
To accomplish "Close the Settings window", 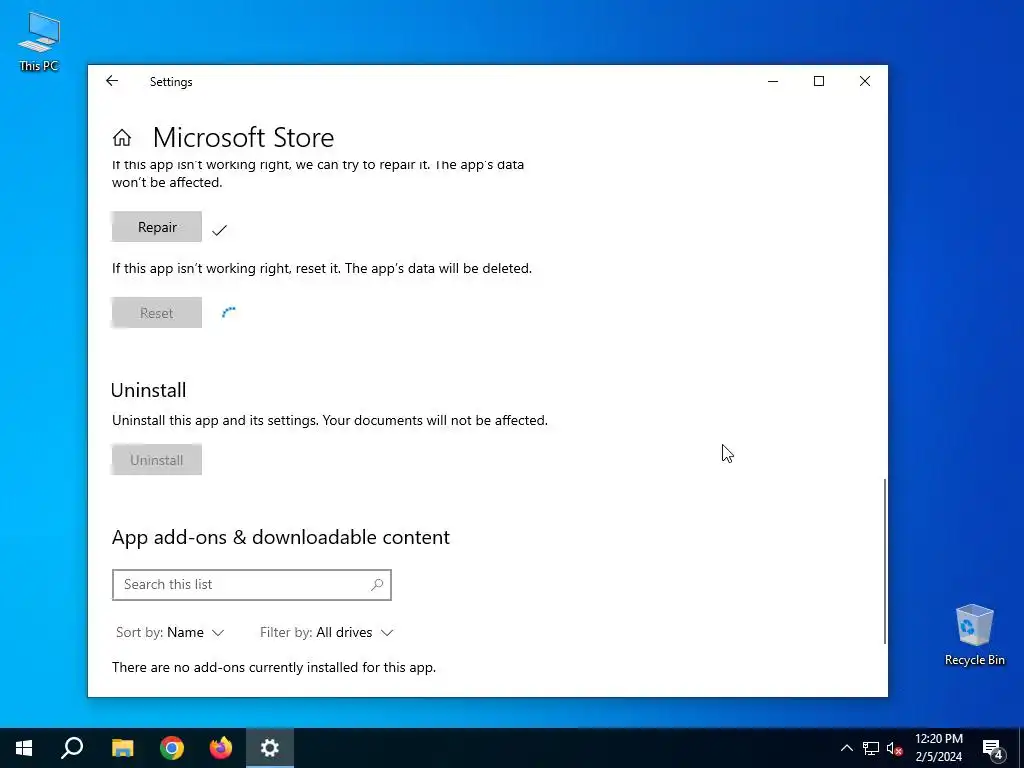I will [865, 81].
